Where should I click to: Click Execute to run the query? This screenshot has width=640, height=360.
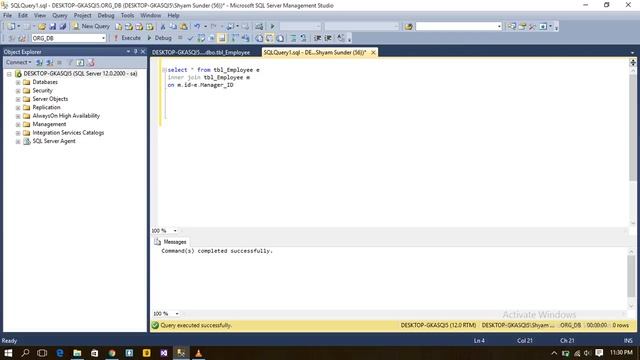tap(127, 38)
